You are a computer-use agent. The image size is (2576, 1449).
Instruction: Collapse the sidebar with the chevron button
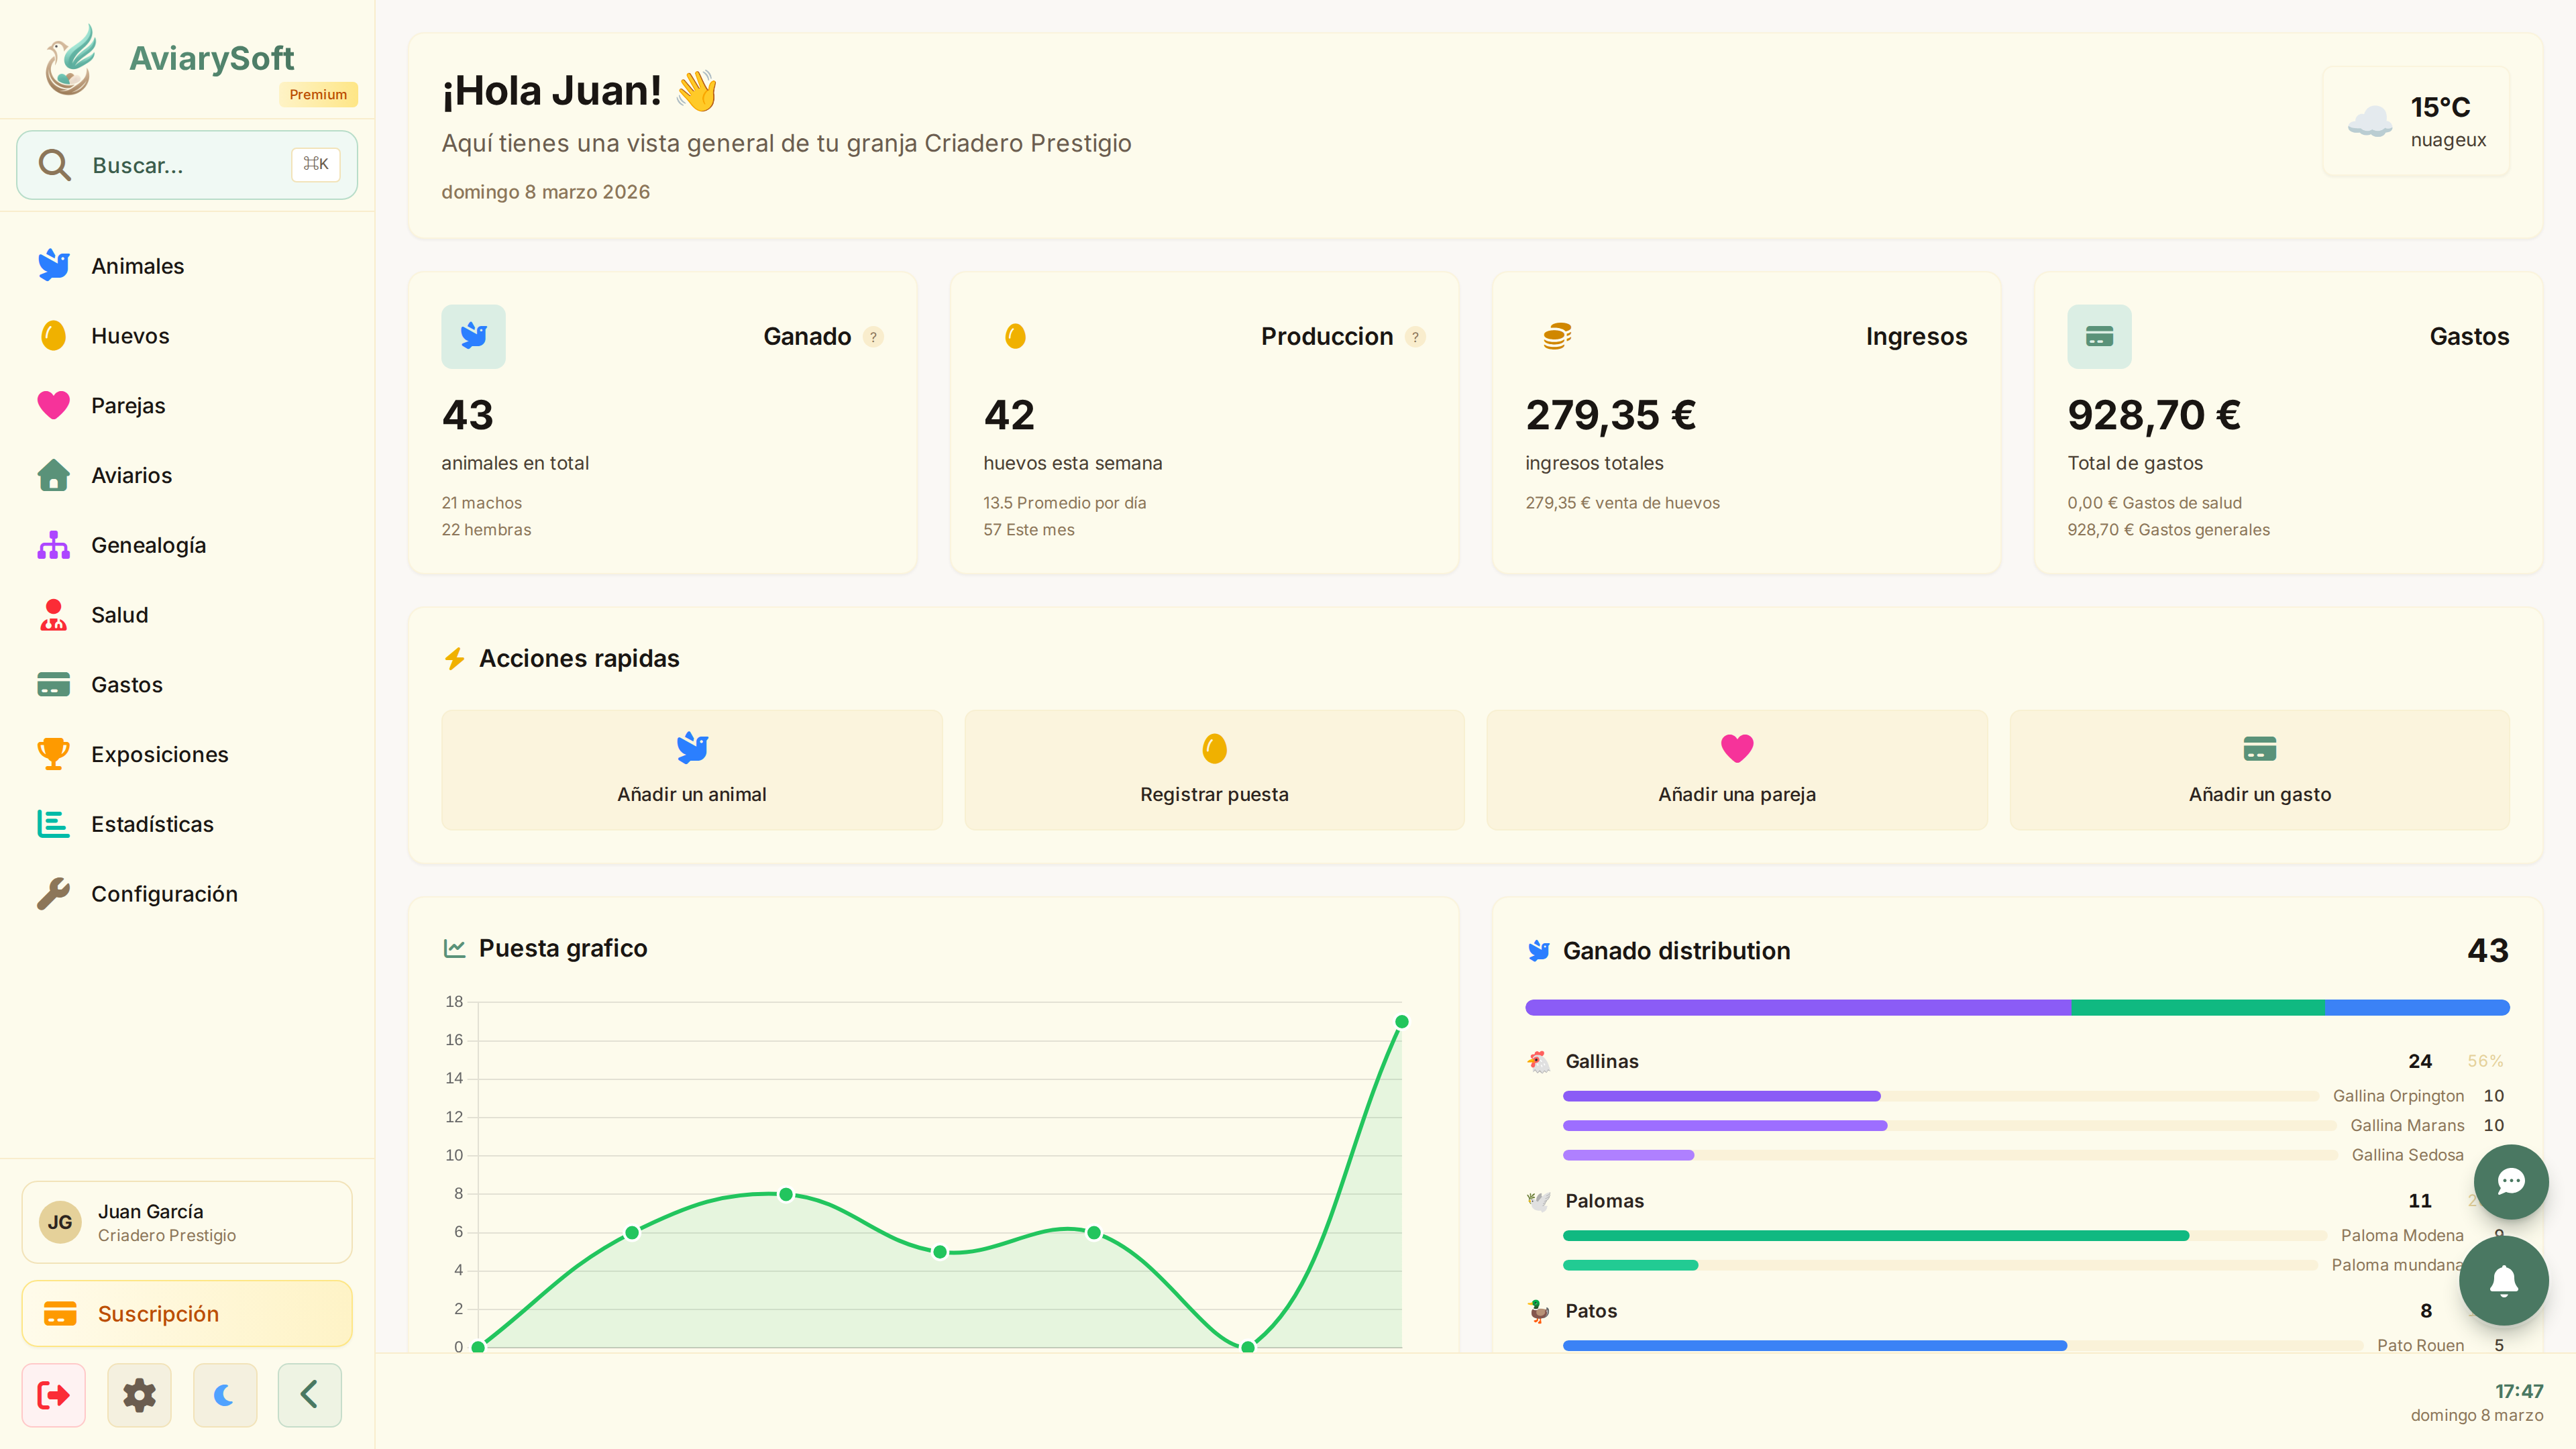pos(309,1395)
